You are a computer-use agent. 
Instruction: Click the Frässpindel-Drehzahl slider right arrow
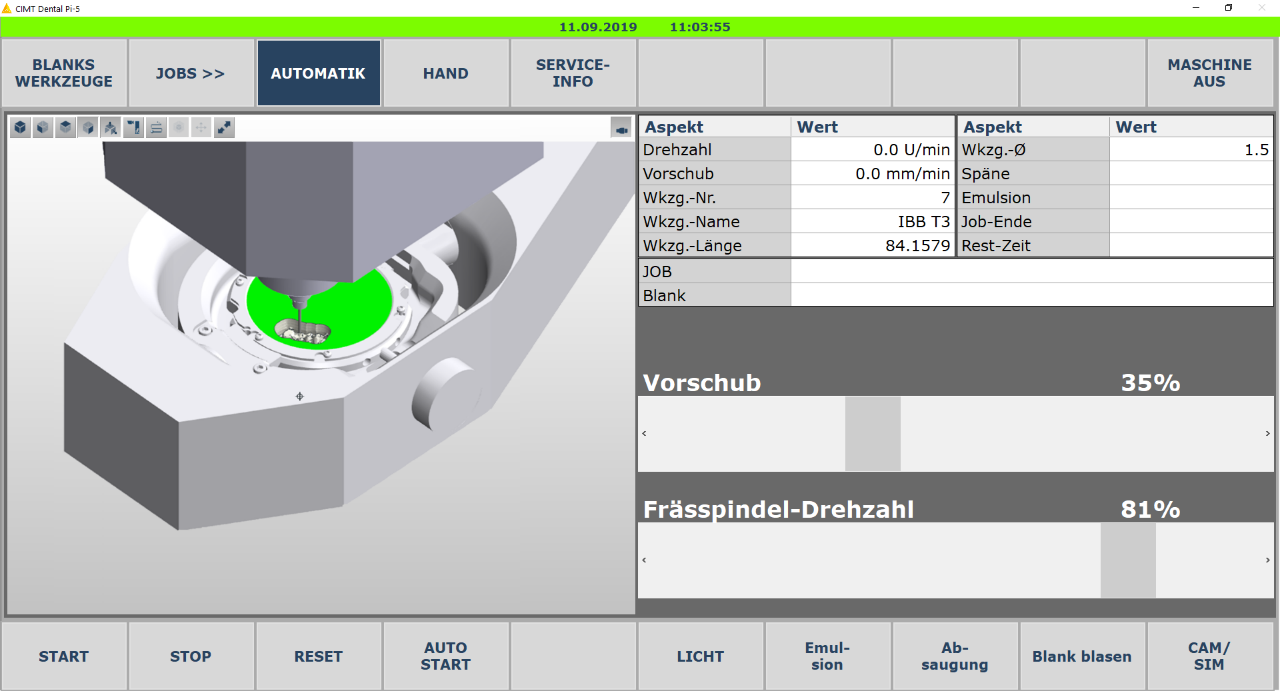click(1268, 561)
